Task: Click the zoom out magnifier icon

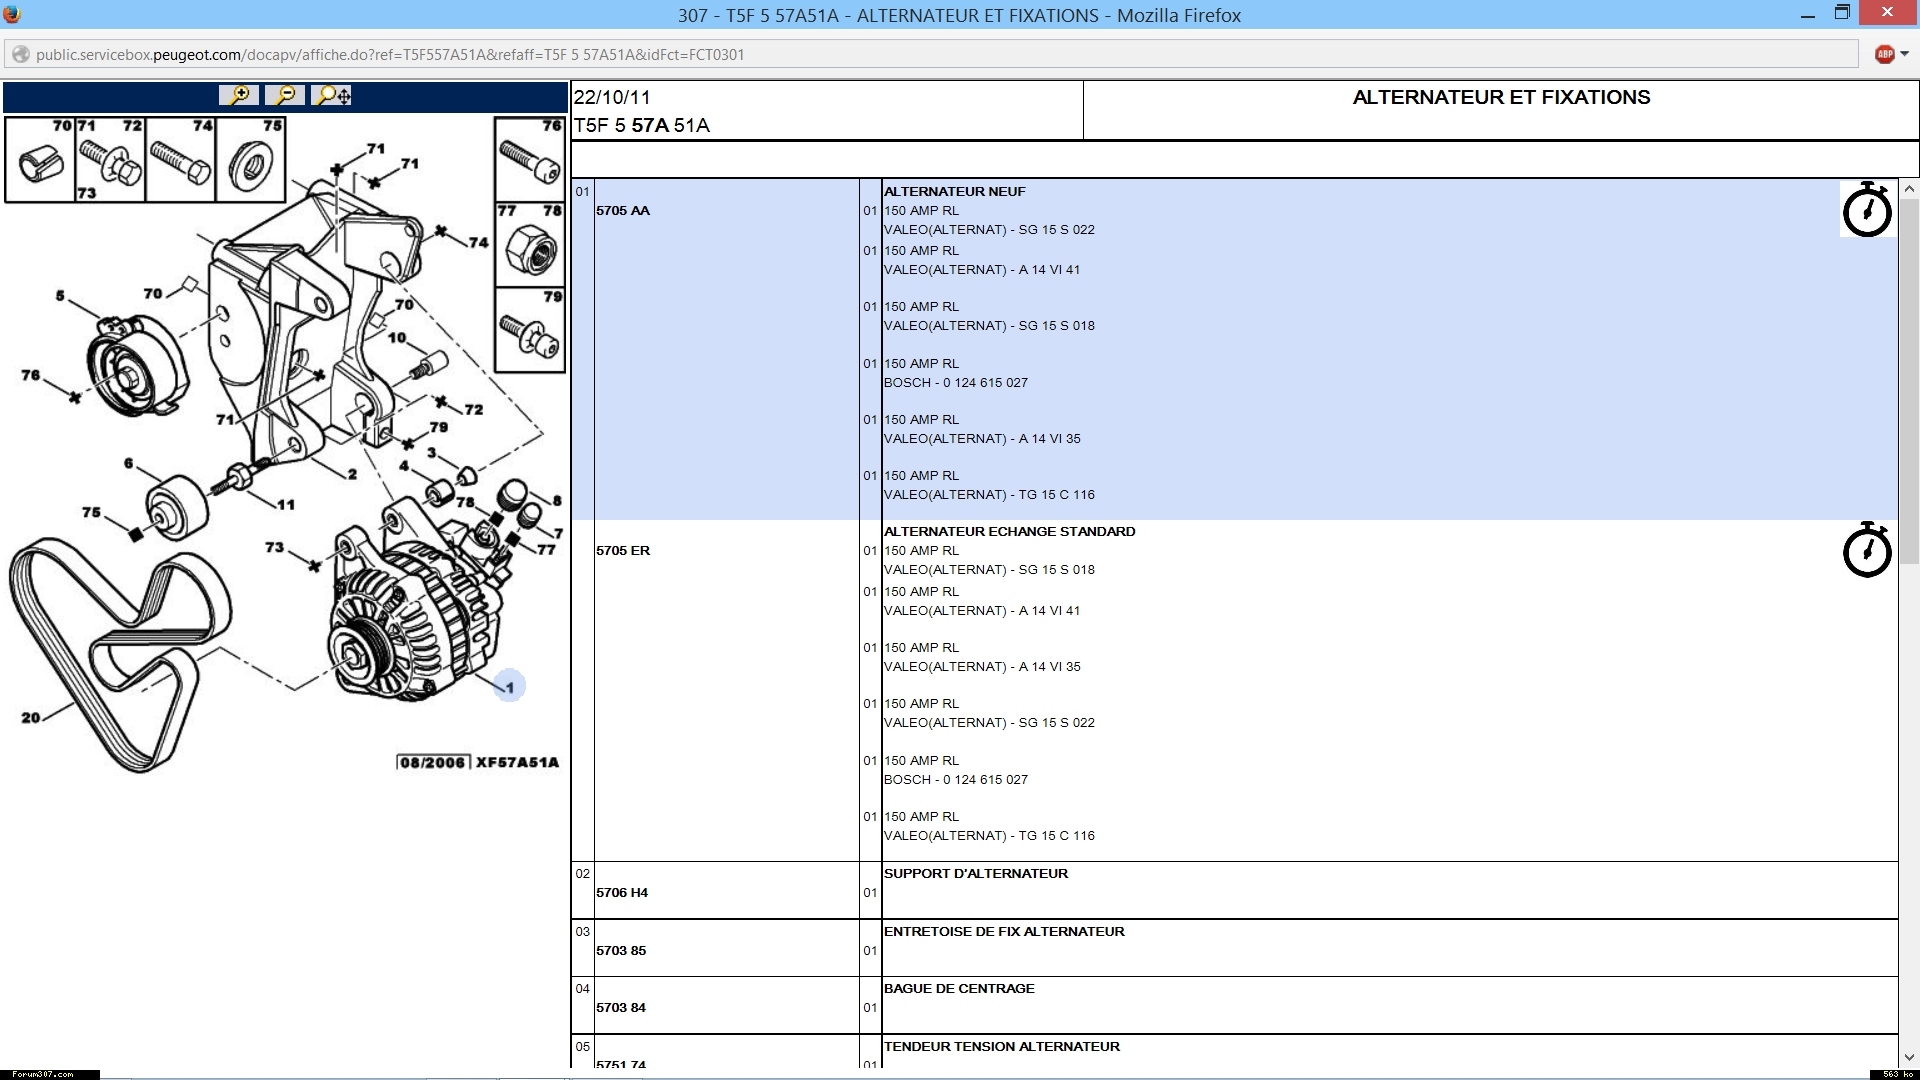Action: (x=285, y=95)
